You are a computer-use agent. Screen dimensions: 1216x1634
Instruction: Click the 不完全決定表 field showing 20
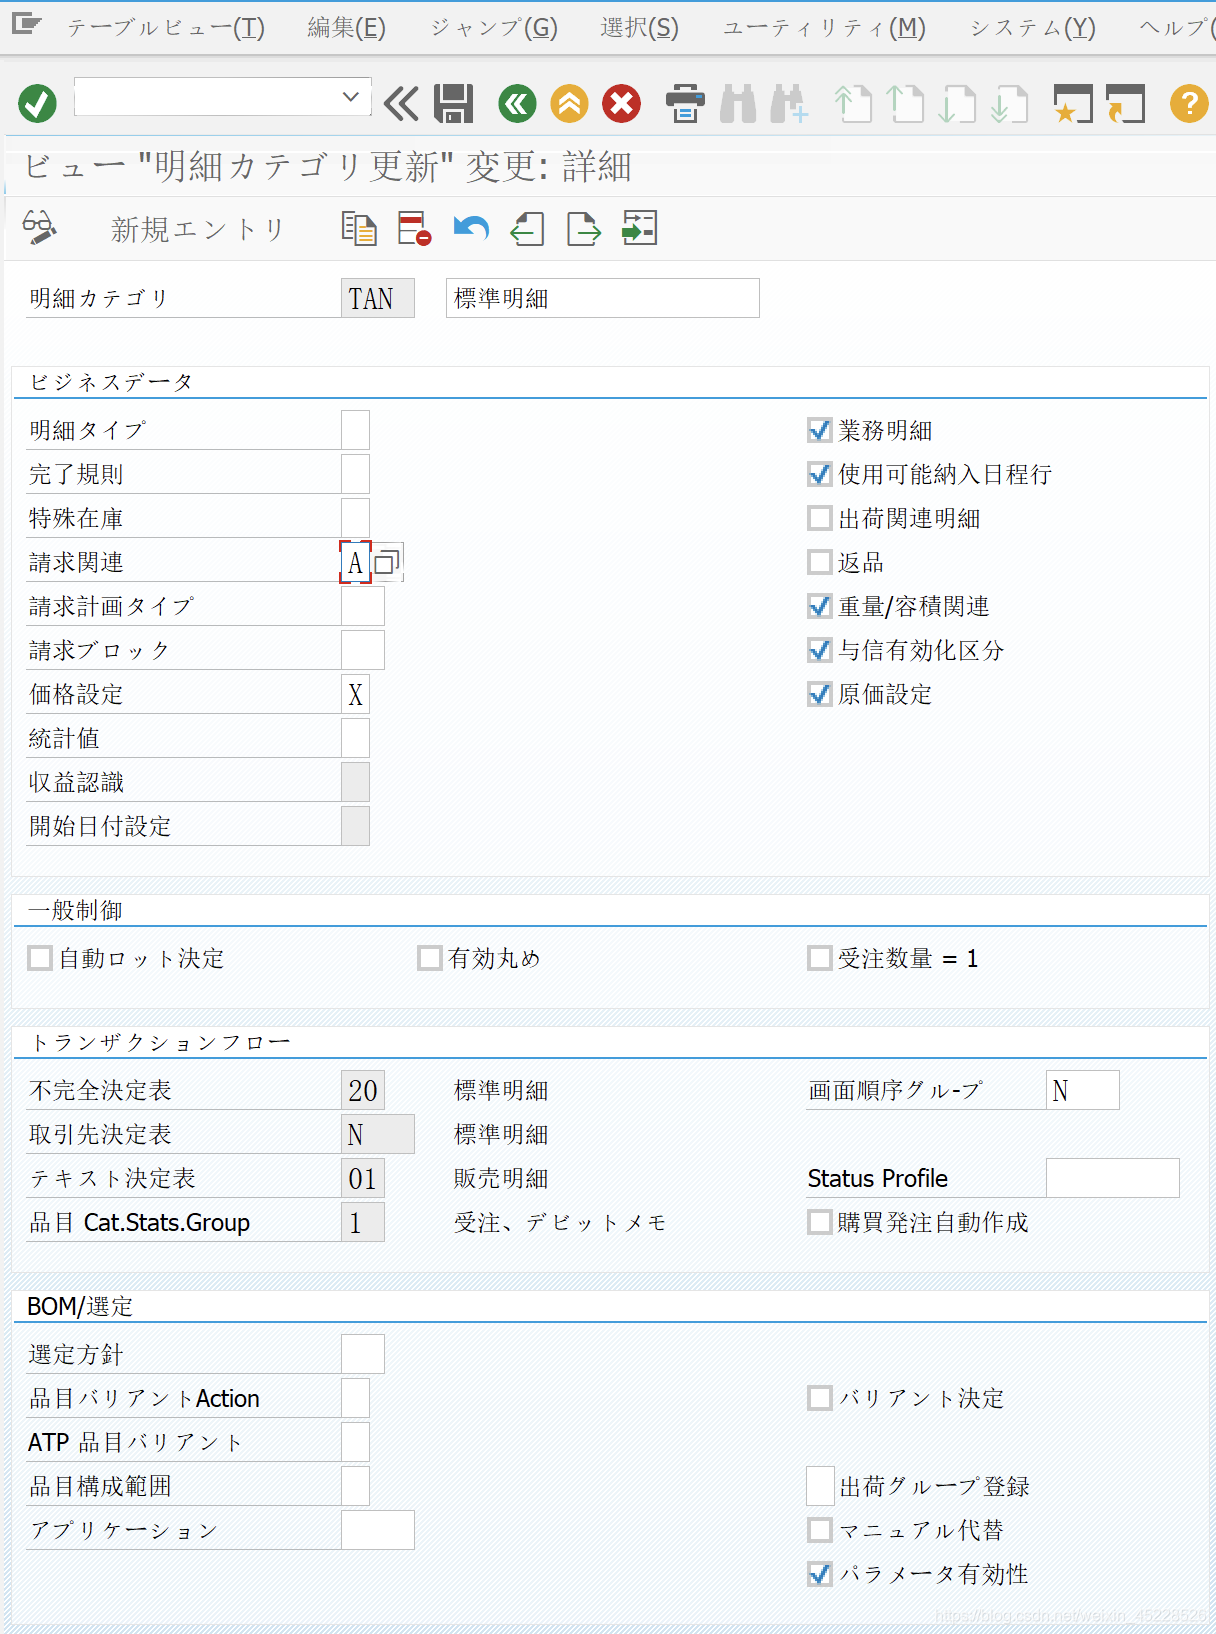363,1090
